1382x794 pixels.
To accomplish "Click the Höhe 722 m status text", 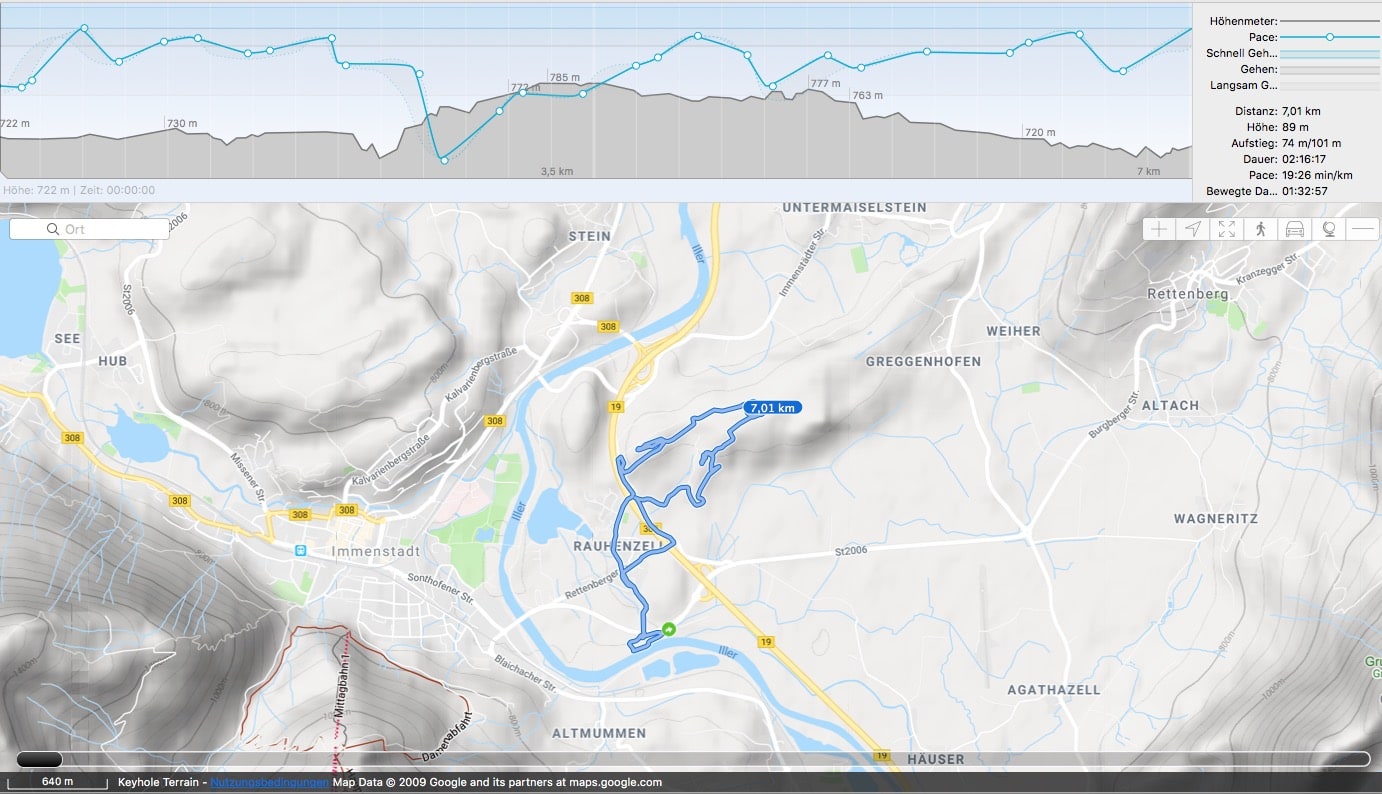I will 36,190.
